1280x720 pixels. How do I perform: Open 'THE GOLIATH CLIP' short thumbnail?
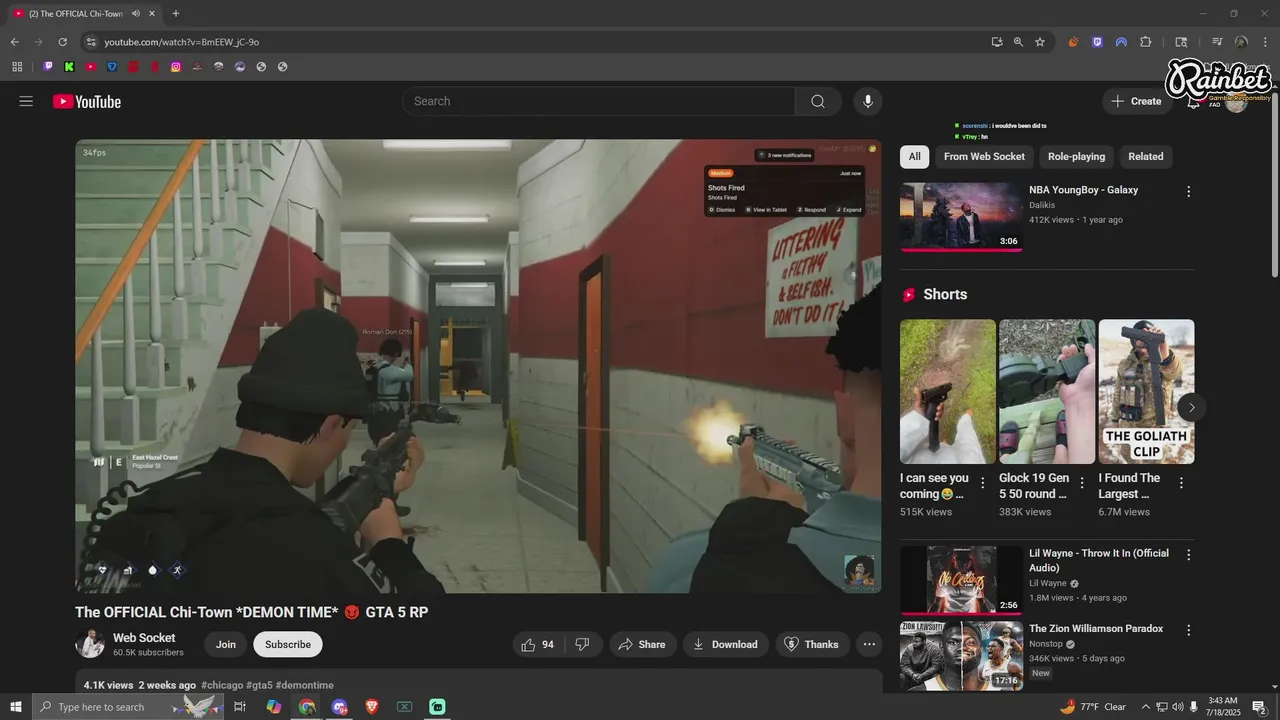[1146, 391]
